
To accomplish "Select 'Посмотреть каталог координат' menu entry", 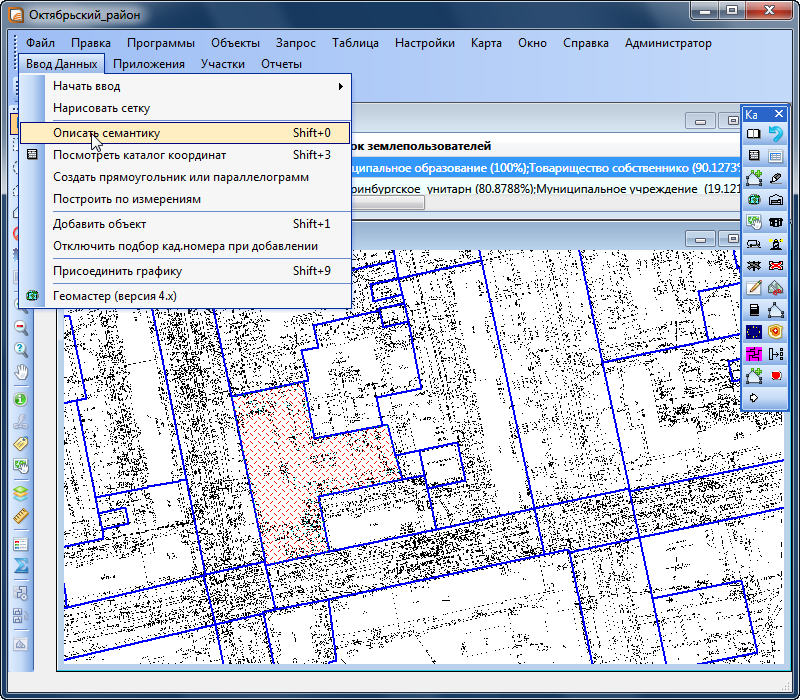I will coord(139,155).
